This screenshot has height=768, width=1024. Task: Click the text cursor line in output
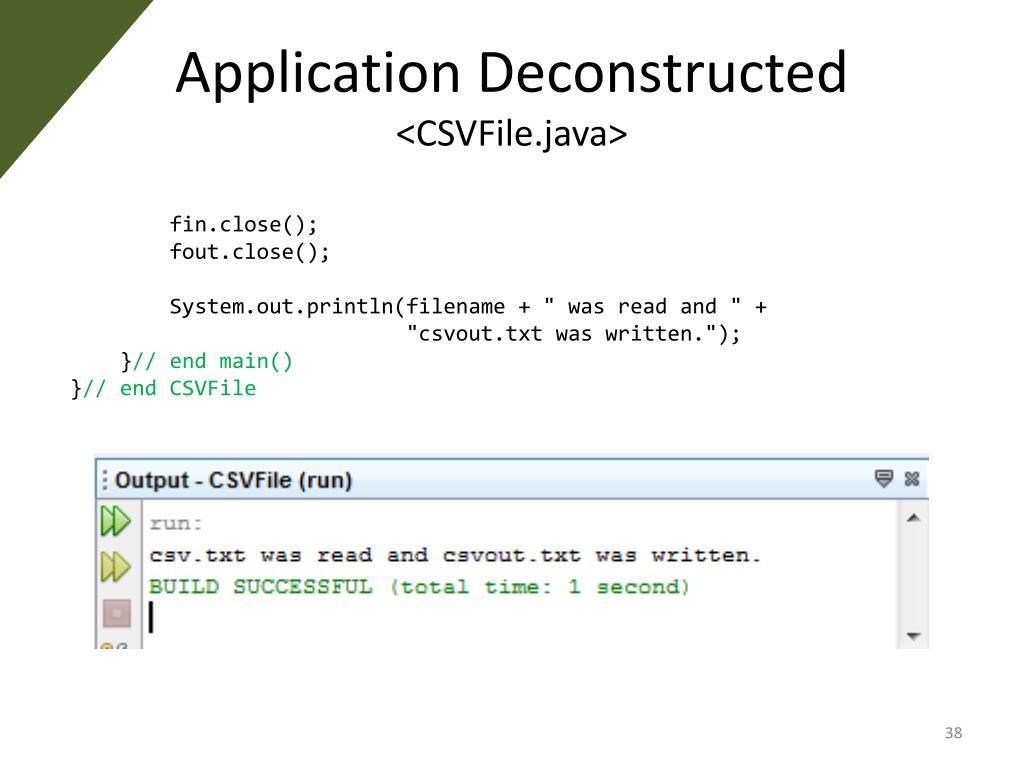click(152, 617)
